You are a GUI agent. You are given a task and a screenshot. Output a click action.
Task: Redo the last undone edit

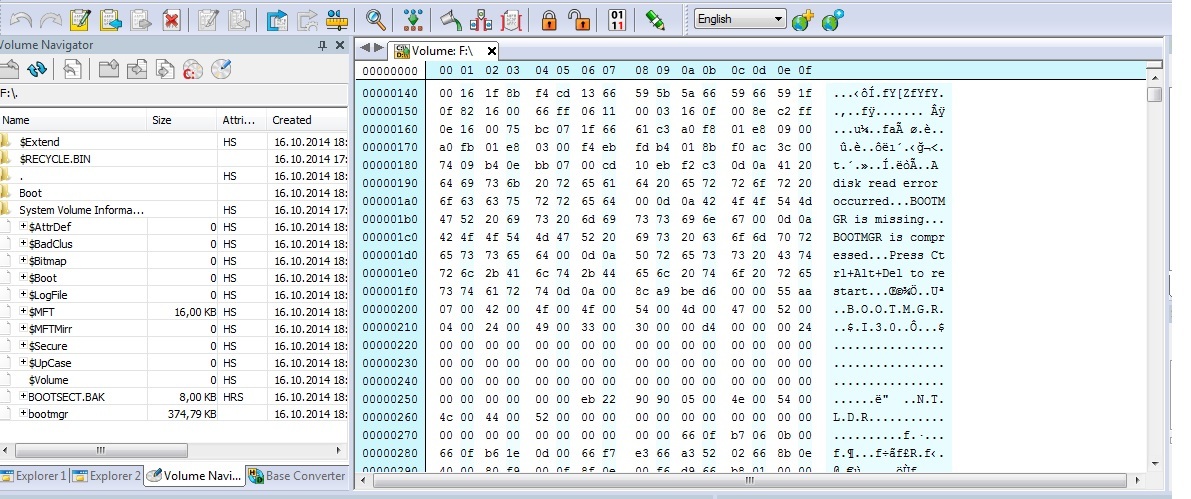[51, 20]
